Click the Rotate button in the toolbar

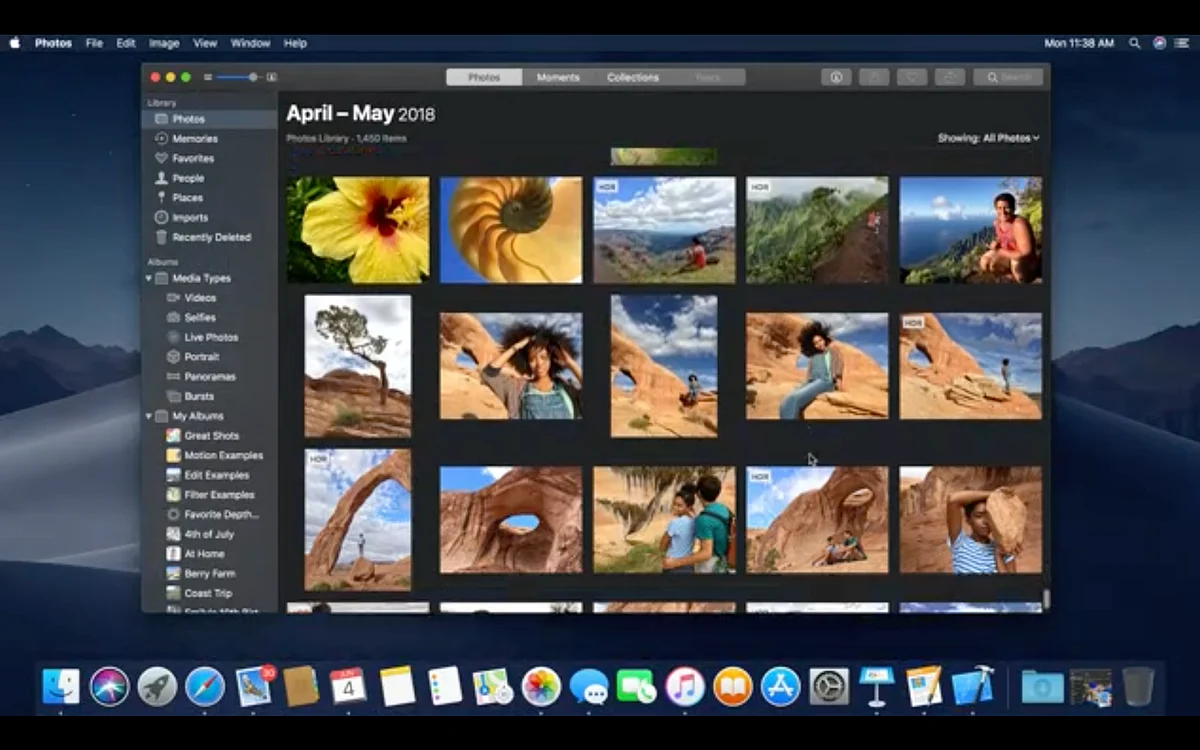click(x=950, y=77)
